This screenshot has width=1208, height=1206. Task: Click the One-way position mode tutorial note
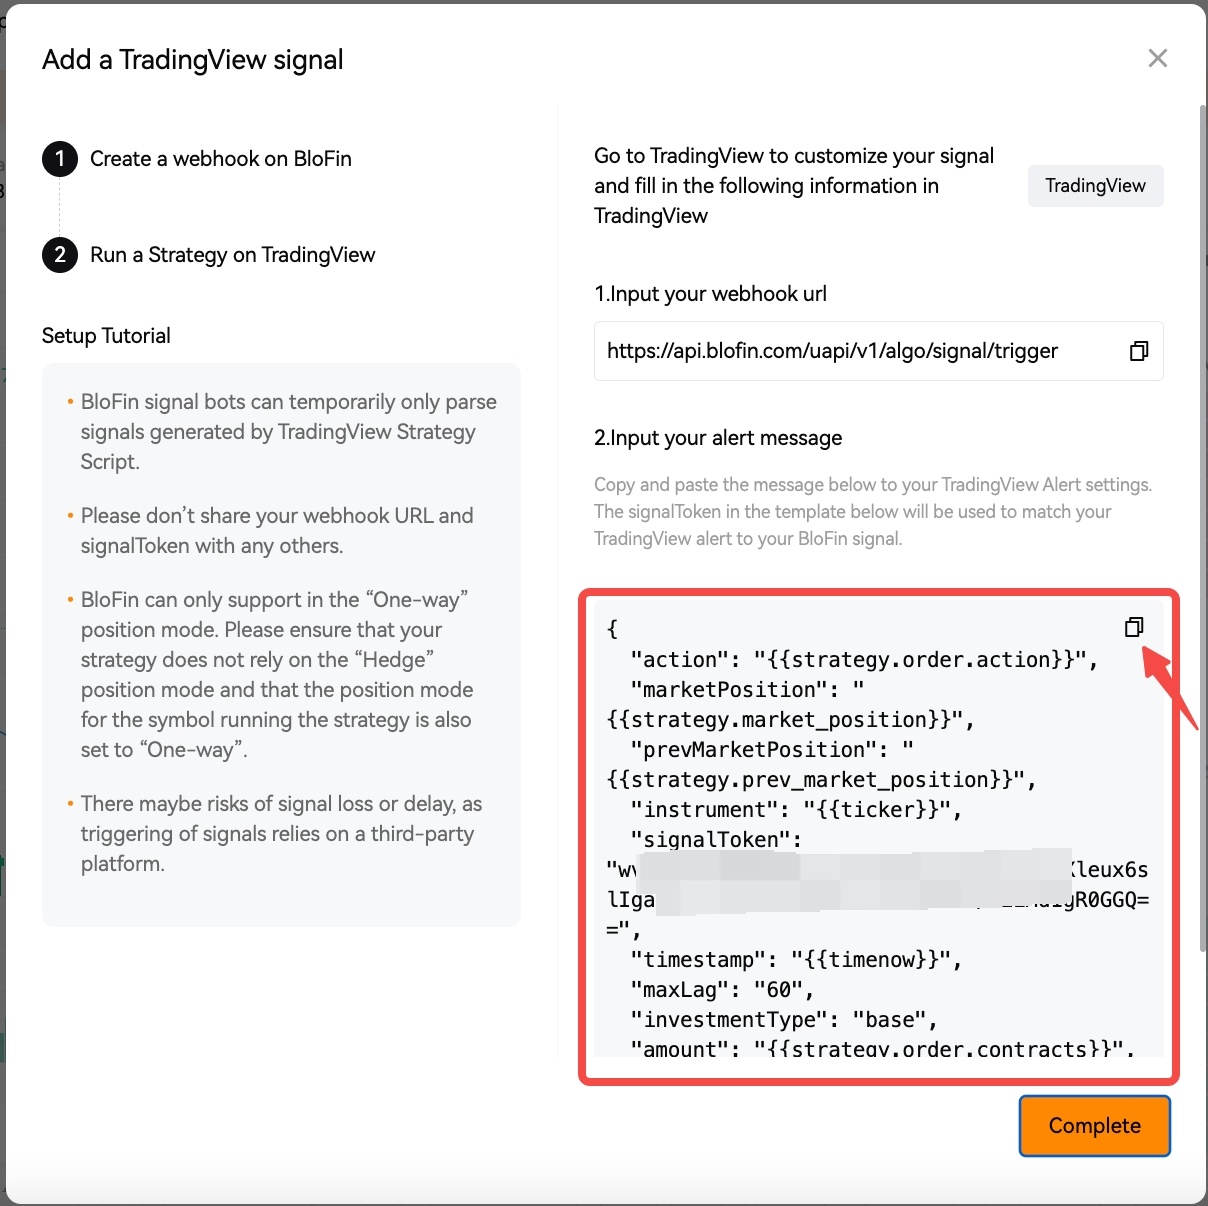(276, 675)
